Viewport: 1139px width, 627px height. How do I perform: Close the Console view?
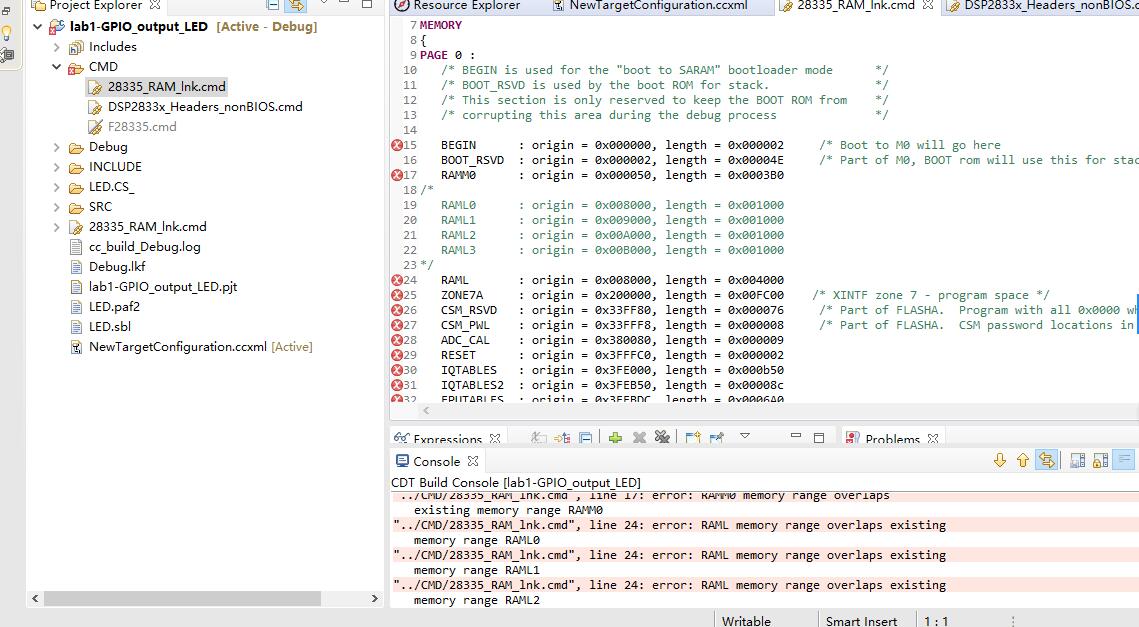[473, 461]
